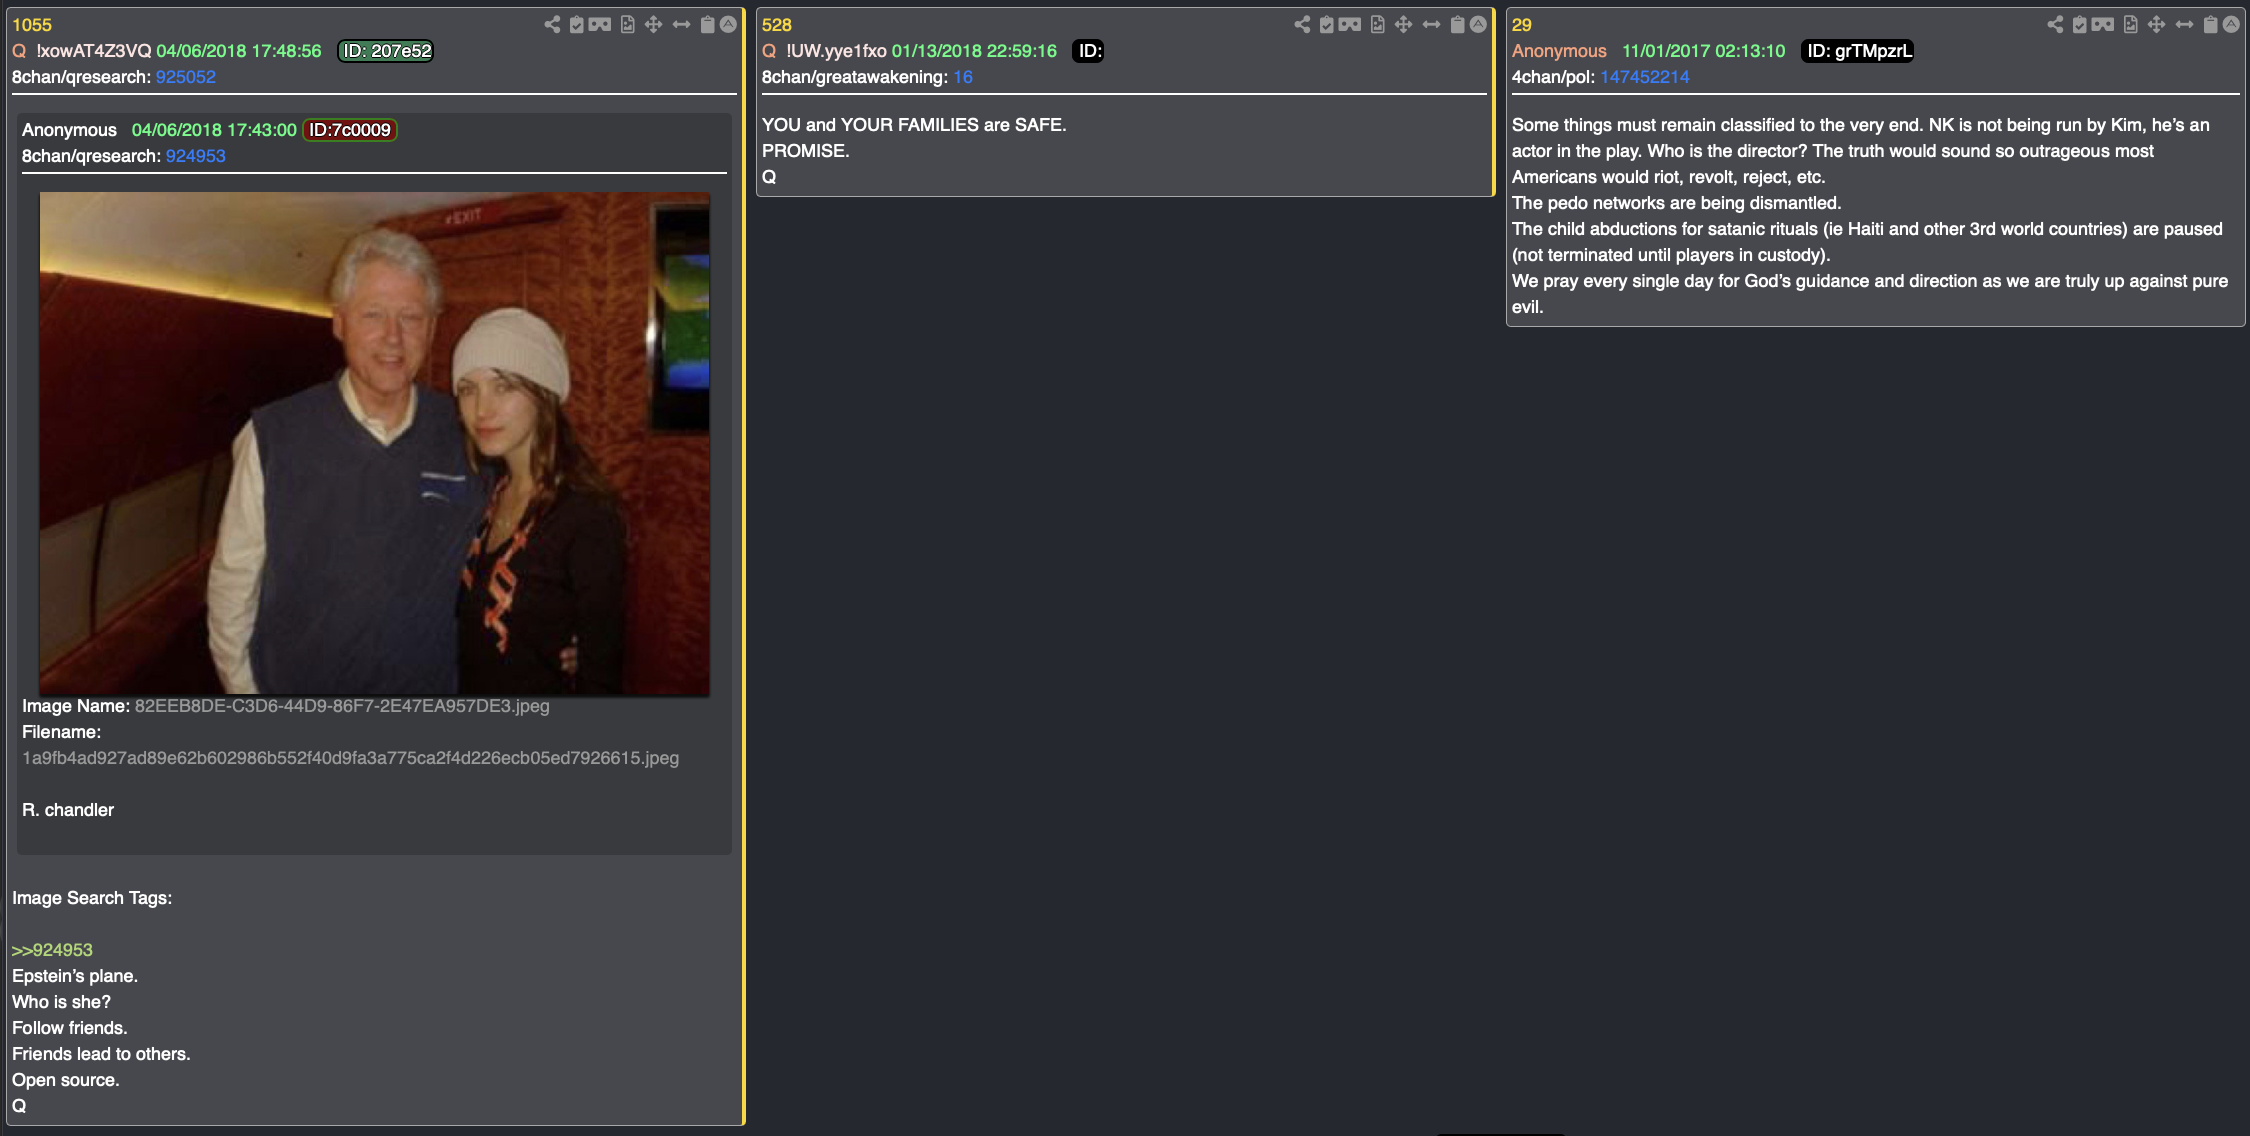Click the Anonymous name in the quoted post
This screenshot has height=1136, width=2250.
click(x=69, y=130)
